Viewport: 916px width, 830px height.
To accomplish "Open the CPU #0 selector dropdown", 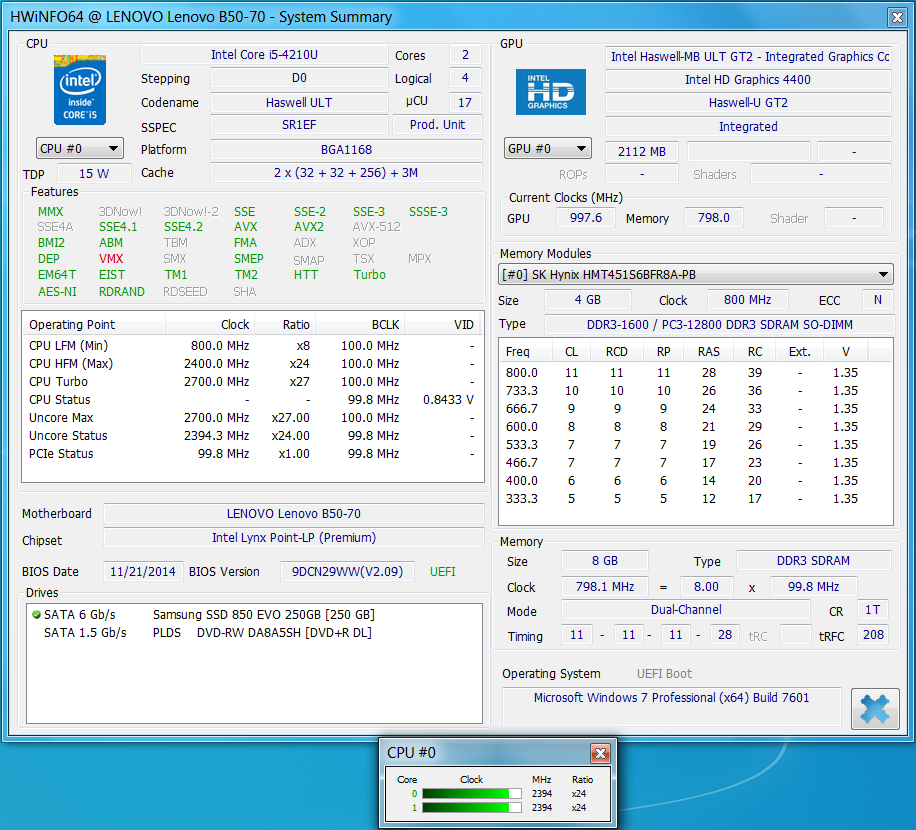I will pyautogui.click(x=80, y=148).
